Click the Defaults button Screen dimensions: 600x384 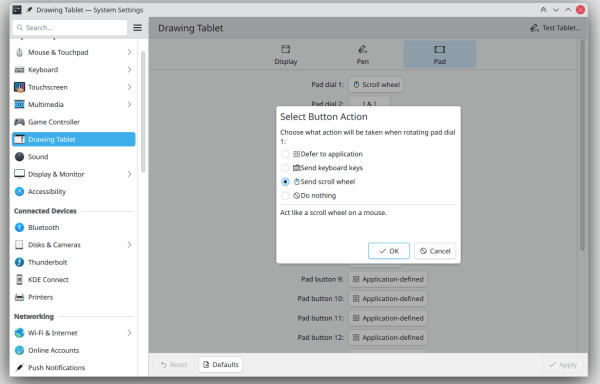(220, 364)
